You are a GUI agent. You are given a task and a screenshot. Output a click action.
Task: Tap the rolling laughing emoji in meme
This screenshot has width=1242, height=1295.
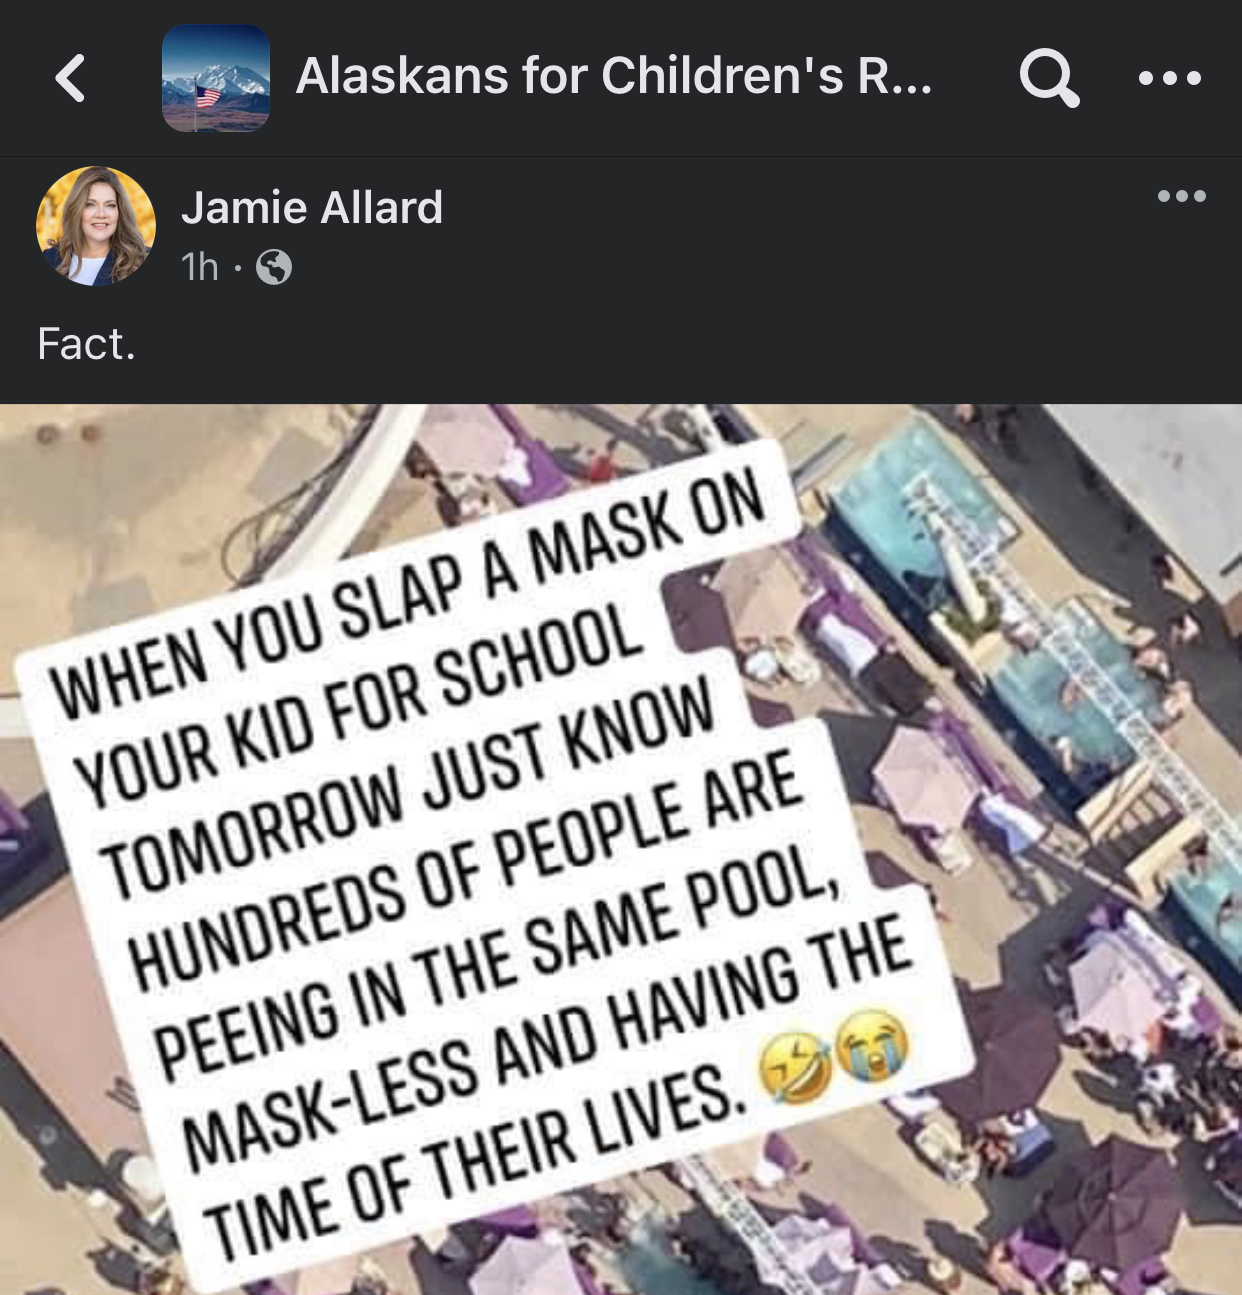(x=795, y=1069)
